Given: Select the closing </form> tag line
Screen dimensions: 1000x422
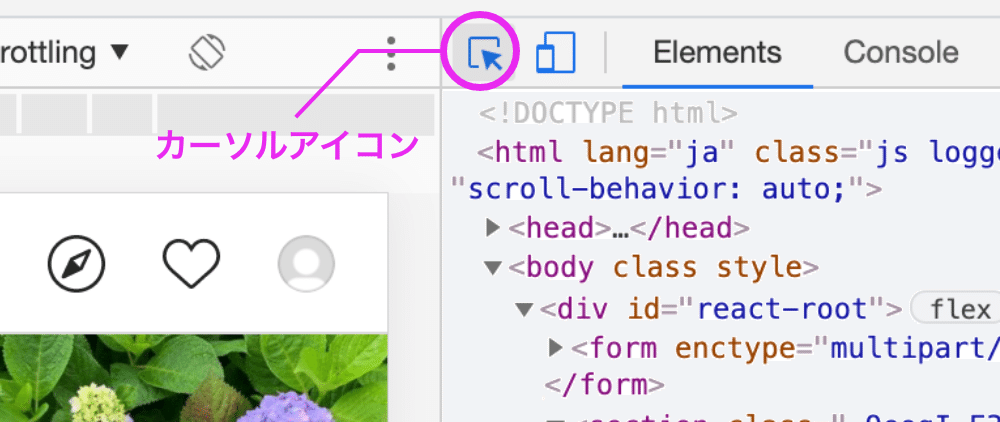Looking at the screenshot, I should [604, 384].
